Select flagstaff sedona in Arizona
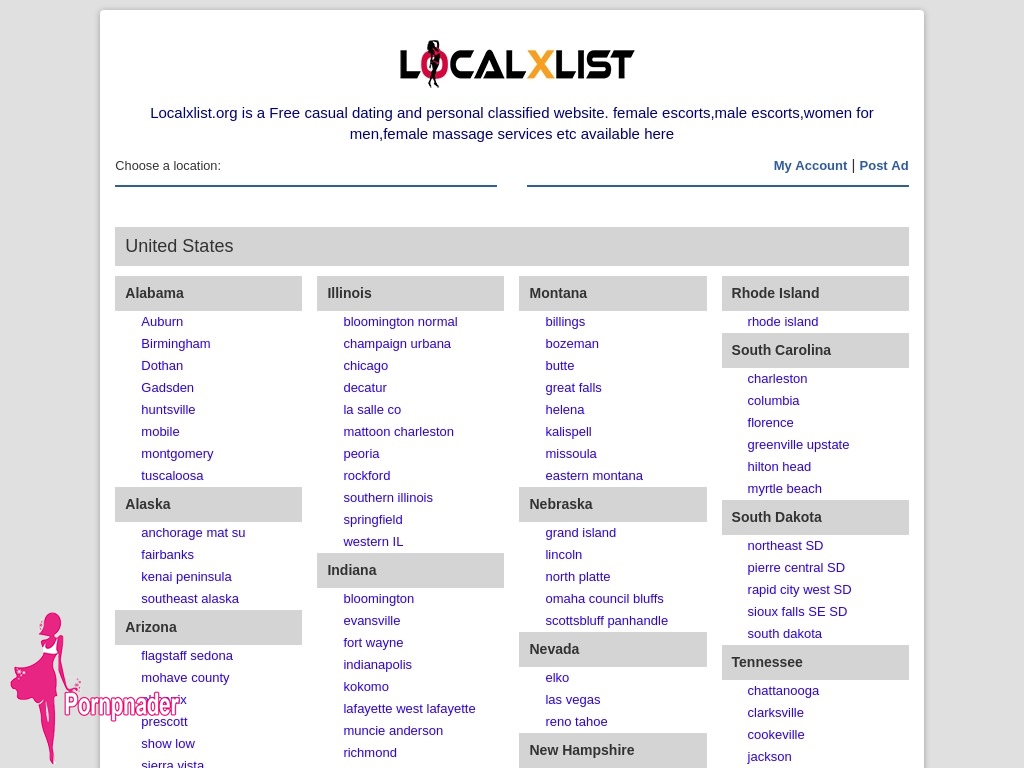Image resolution: width=1024 pixels, height=768 pixels. pyautogui.click(x=187, y=656)
